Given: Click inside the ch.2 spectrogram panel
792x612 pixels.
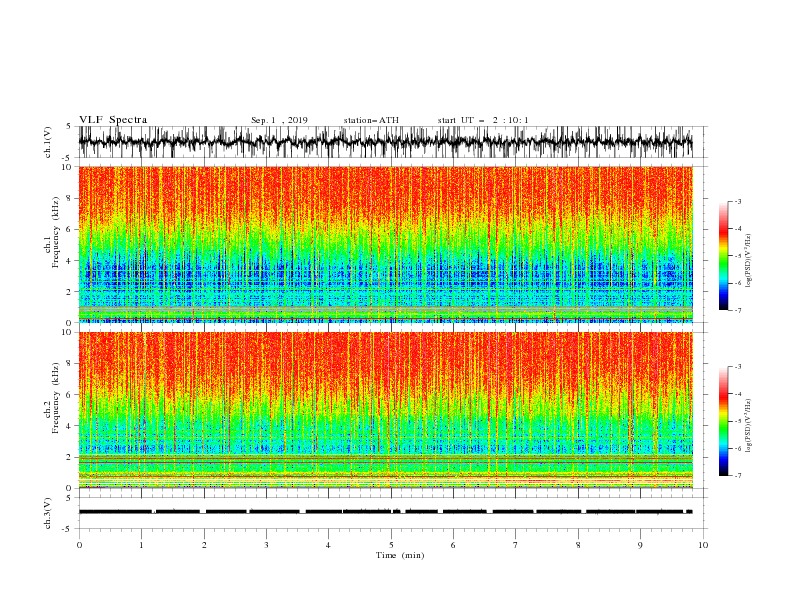Looking at the screenshot, I should [386, 410].
